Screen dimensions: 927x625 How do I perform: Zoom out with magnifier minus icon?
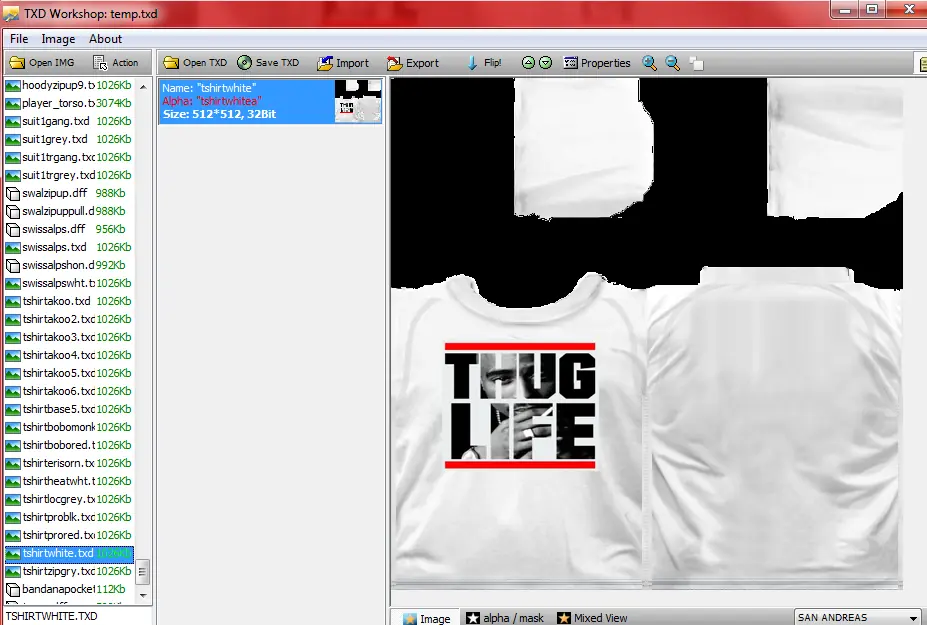tap(672, 63)
